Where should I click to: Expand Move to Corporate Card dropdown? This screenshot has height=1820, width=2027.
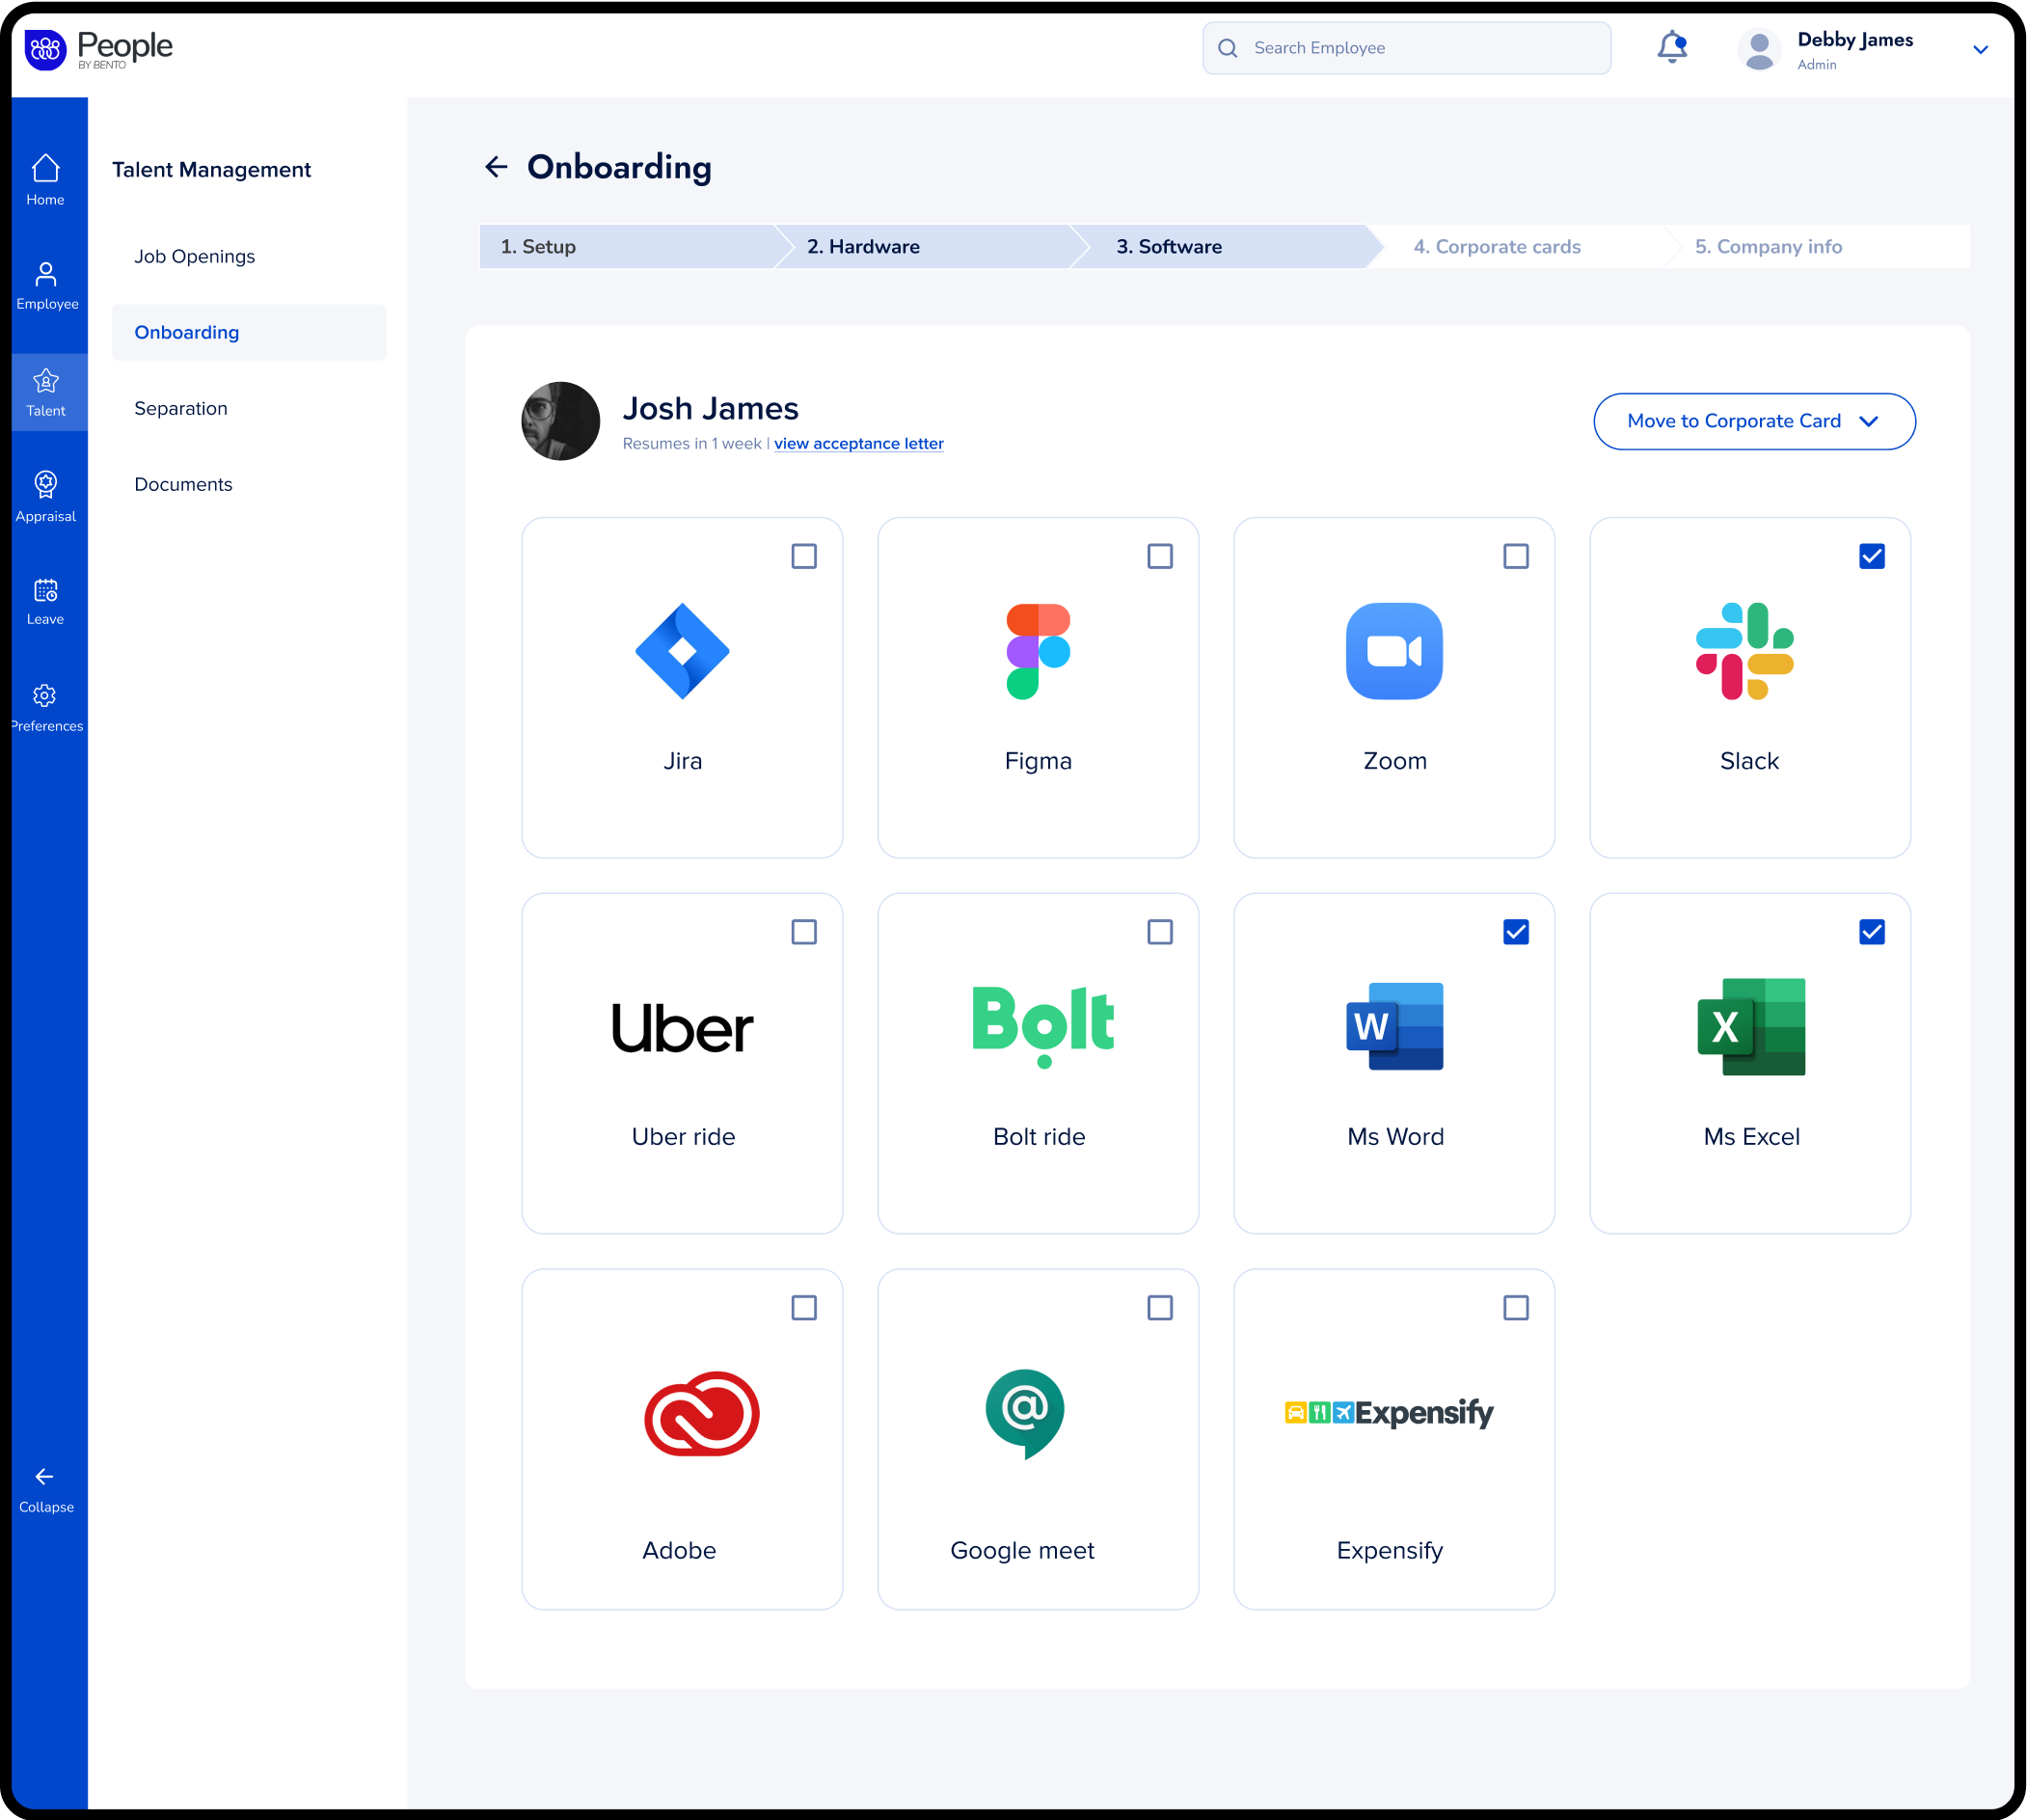(x=1754, y=421)
